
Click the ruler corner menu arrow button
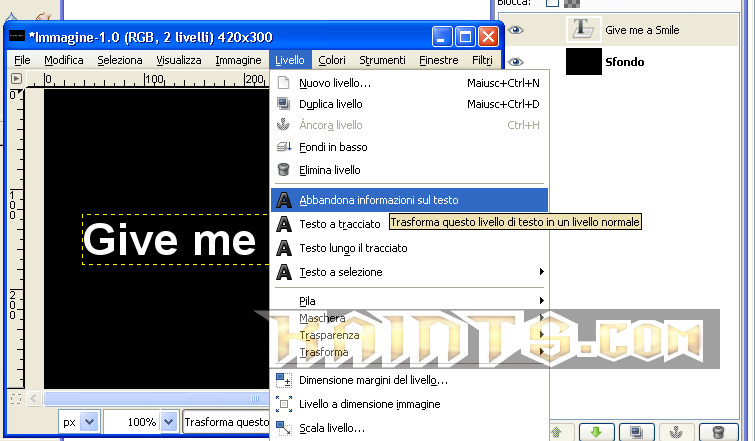16,78
